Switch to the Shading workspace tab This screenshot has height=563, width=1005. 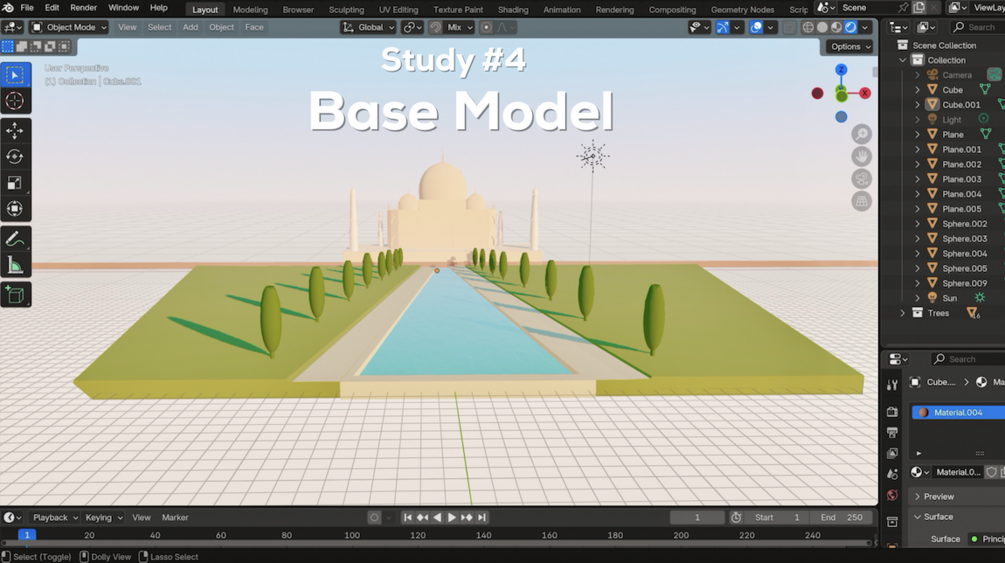point(513,10)
